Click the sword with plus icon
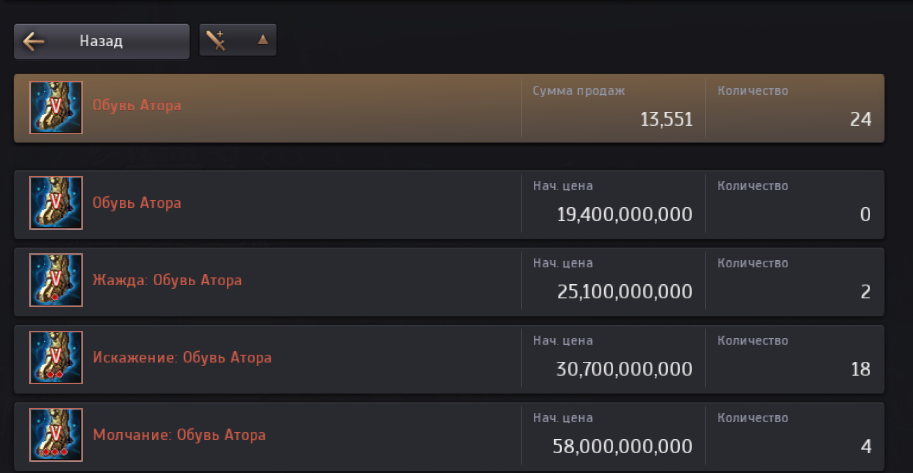 point(216,40)
